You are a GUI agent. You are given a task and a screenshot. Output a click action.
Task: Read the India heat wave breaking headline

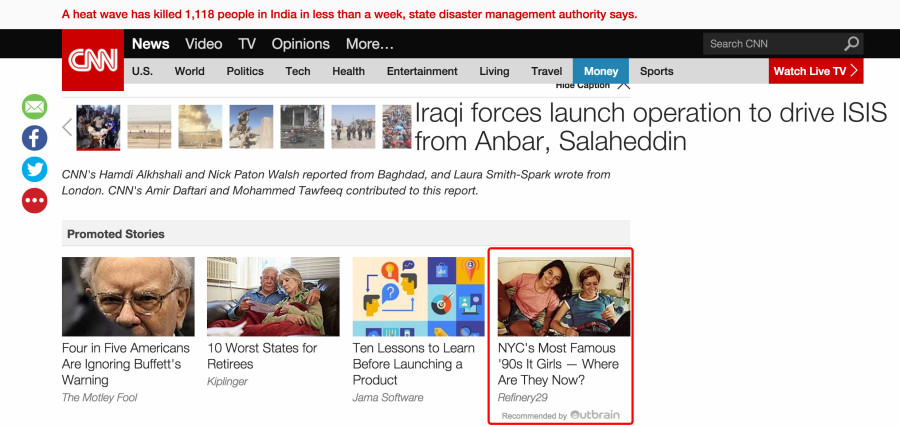click(349, 14)
